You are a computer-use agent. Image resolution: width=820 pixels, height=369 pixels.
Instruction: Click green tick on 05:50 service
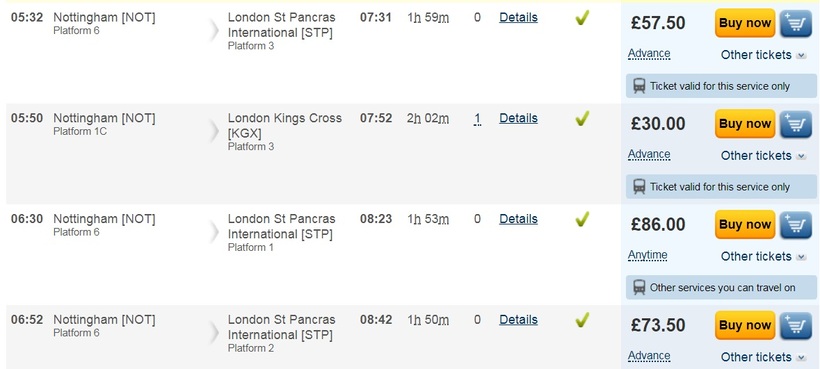click(x=582, y=119)
